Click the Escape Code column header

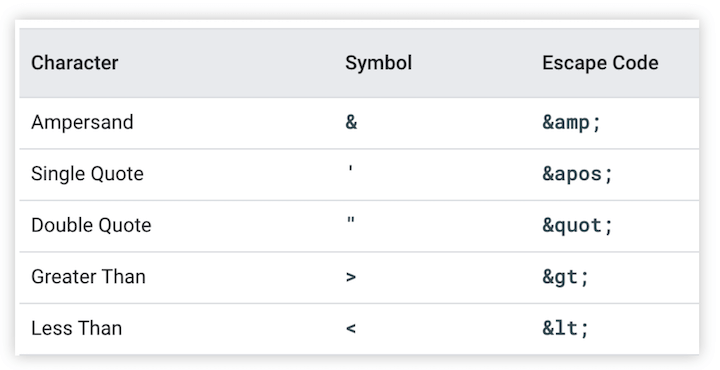600,63
